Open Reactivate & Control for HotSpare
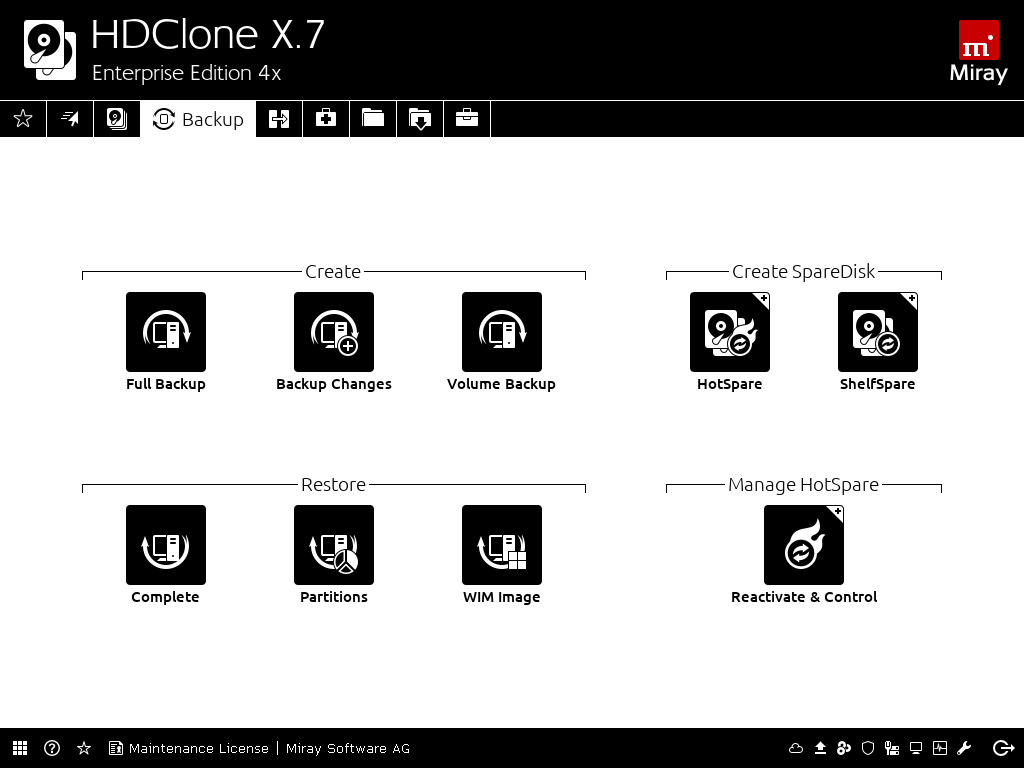 (804, 545)
